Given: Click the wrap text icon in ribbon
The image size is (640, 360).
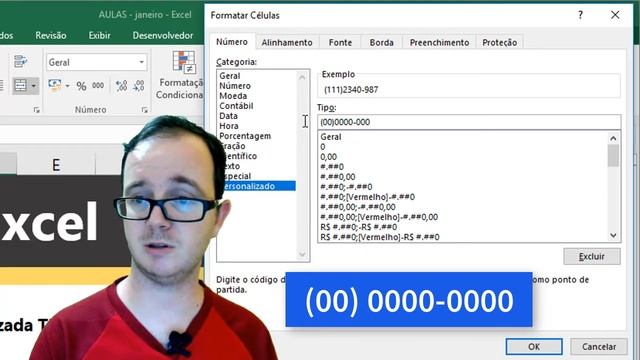Looking at the screenshot, I should (20, 61).
